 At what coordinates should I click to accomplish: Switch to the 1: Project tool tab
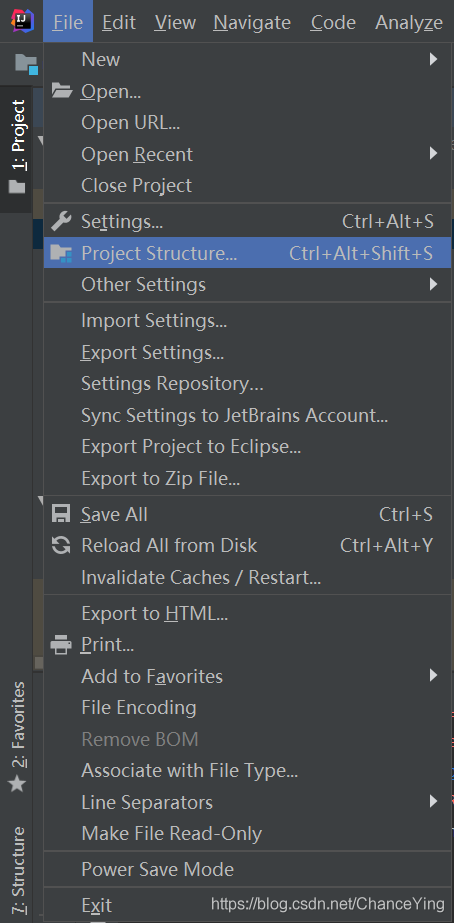[16, 149]
